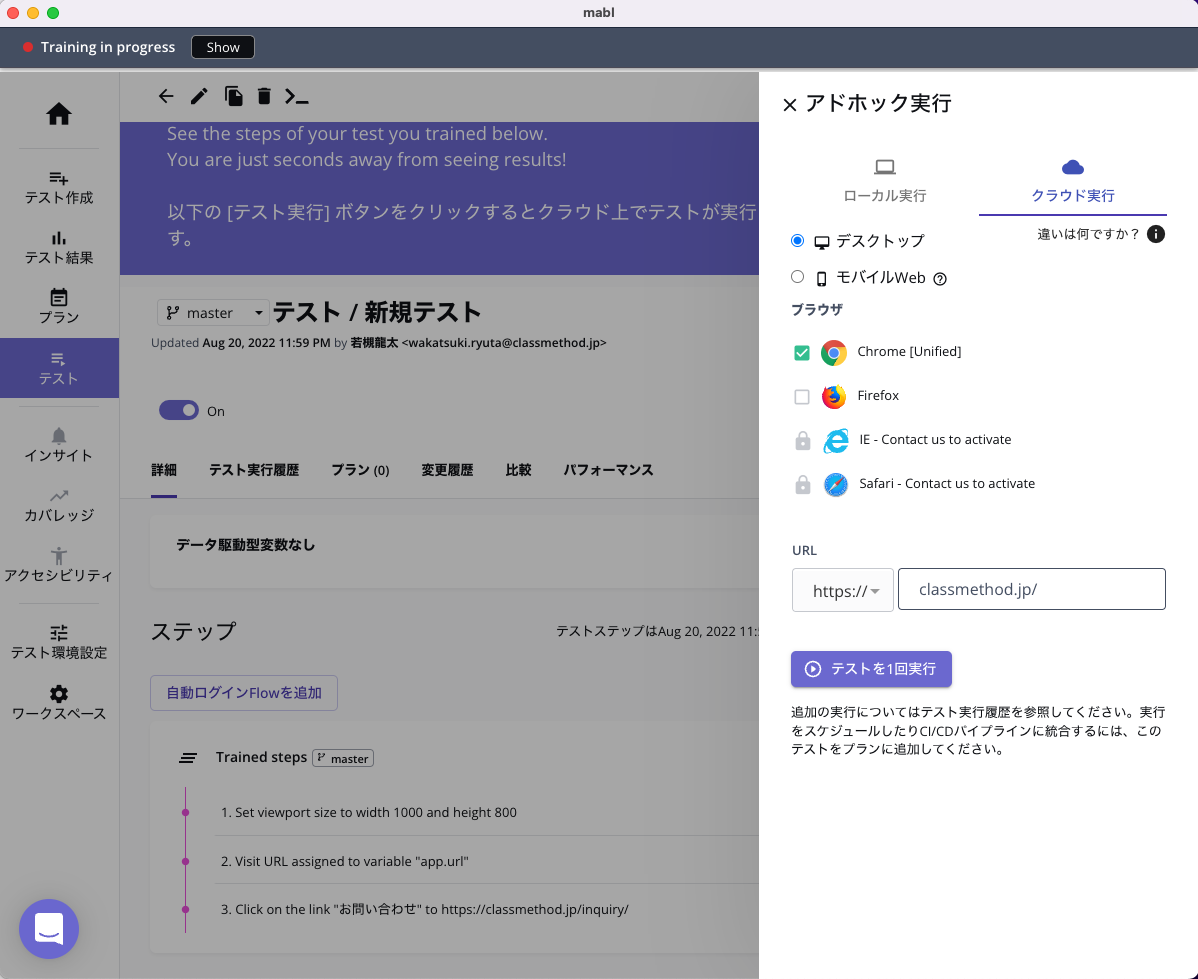This screenshot has height=979, width=1198.
Task: Click the テストを1回実行 button
Action: coord(871,669)
